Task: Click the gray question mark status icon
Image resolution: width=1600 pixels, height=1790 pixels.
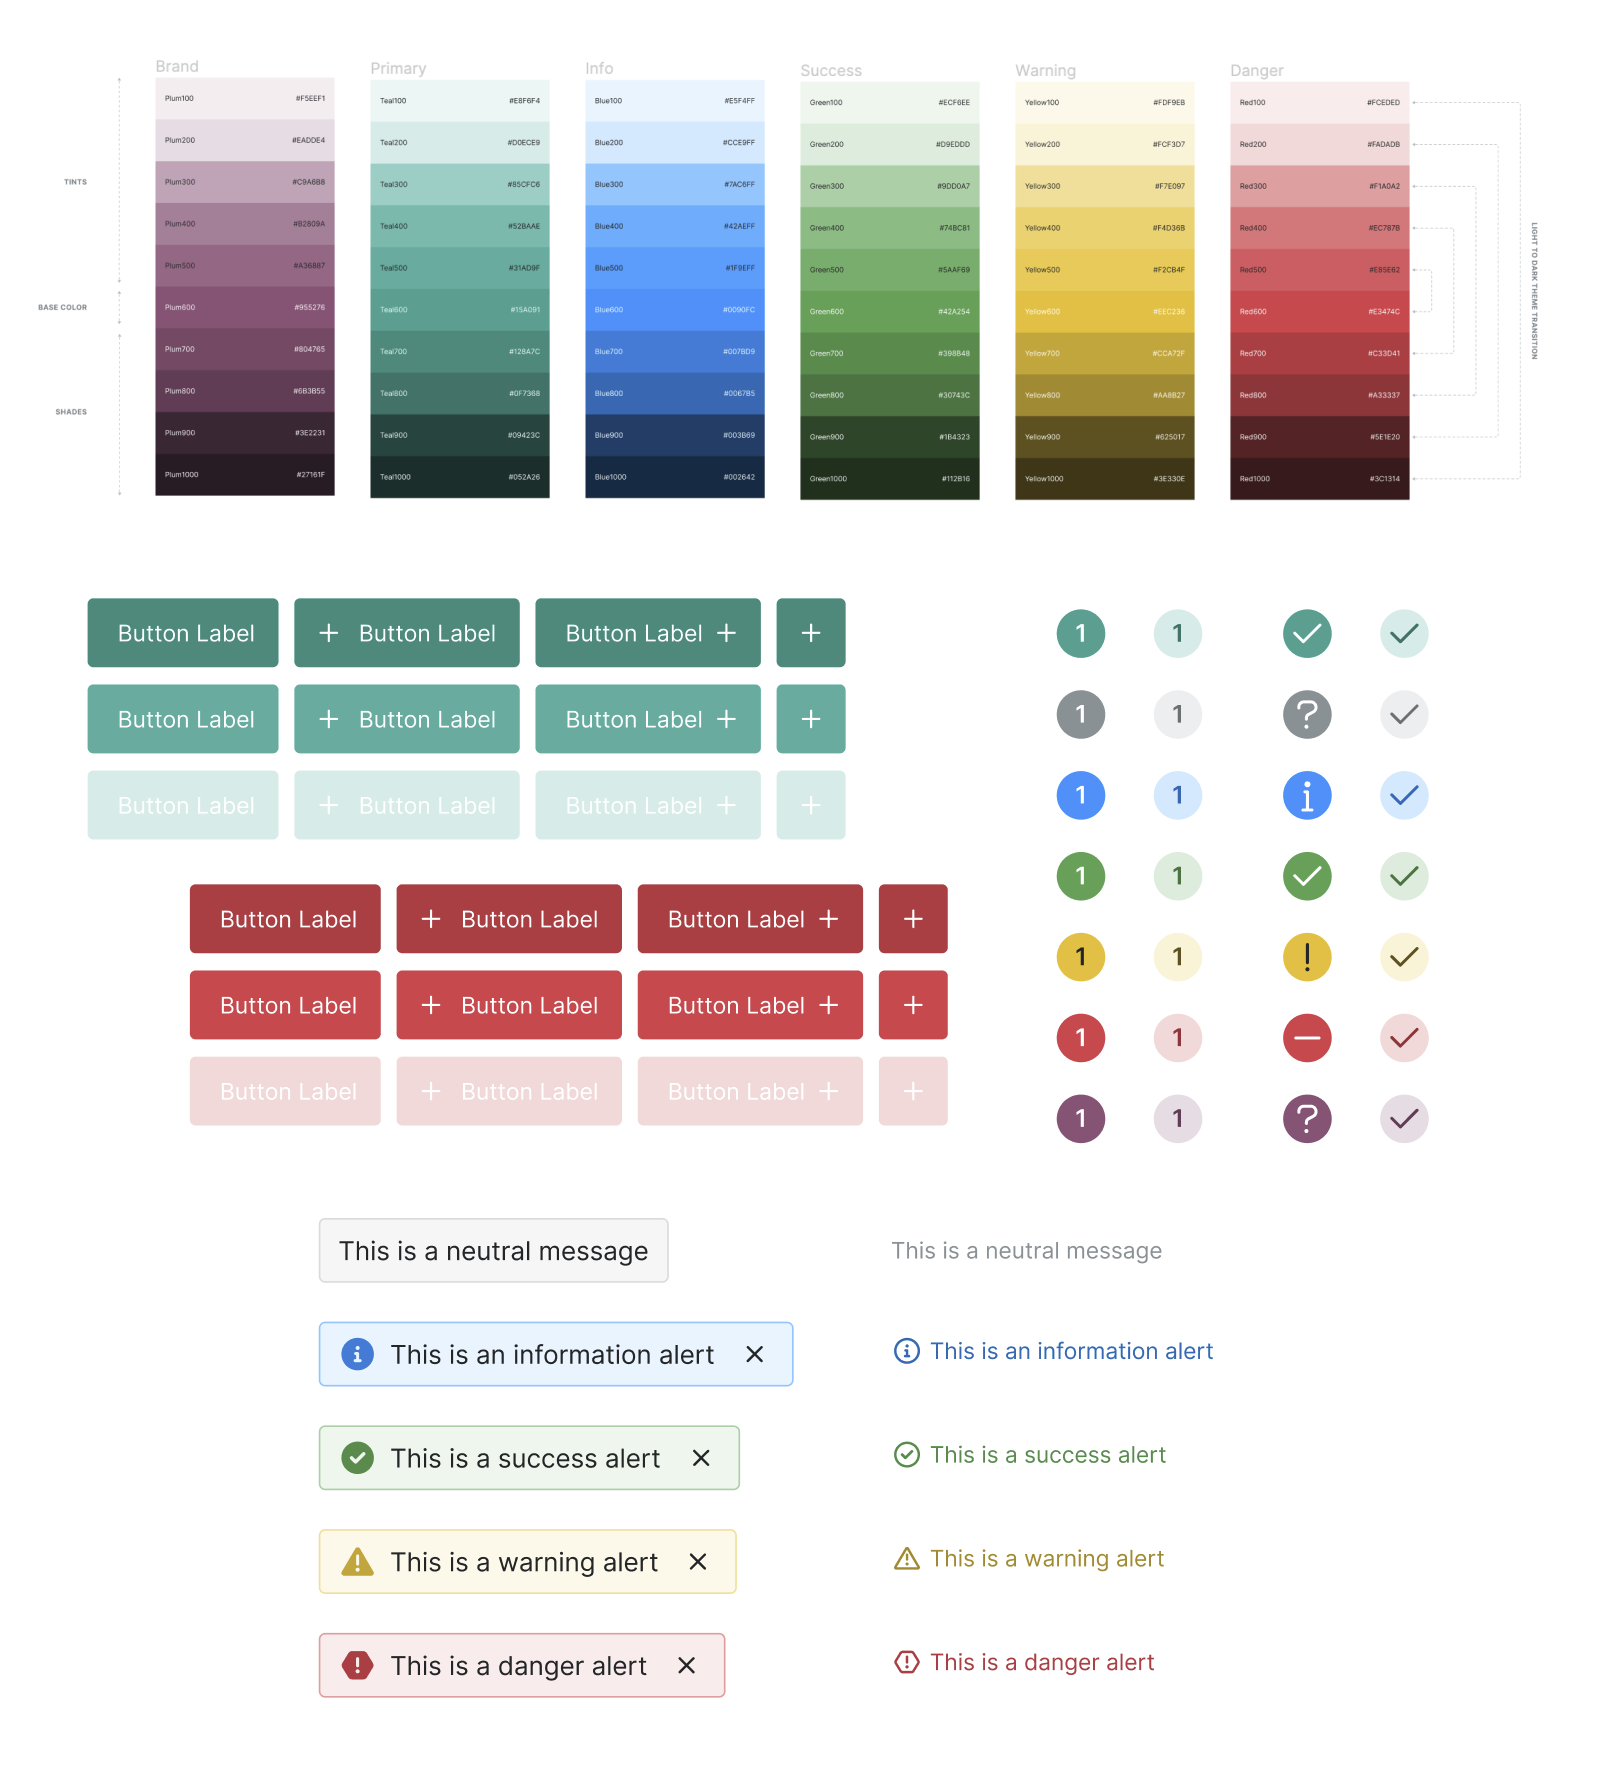Action: pyautogui.click(x=1307, y=714)
